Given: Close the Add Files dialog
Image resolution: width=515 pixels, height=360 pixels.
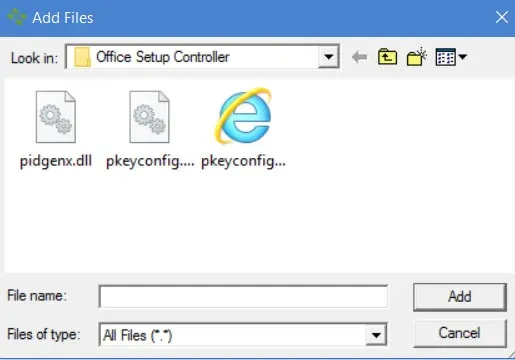Looking at the screenshot, I should tap(502, 17).
